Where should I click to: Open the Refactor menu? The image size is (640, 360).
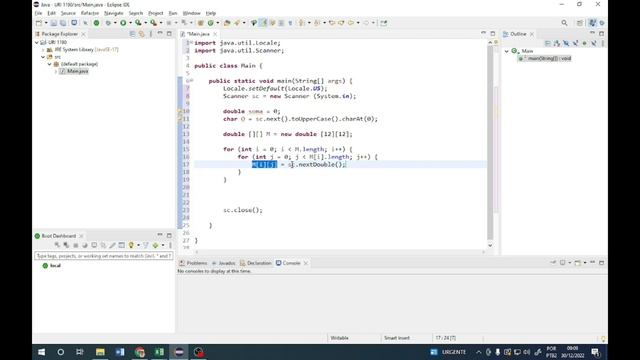[90, 13]
